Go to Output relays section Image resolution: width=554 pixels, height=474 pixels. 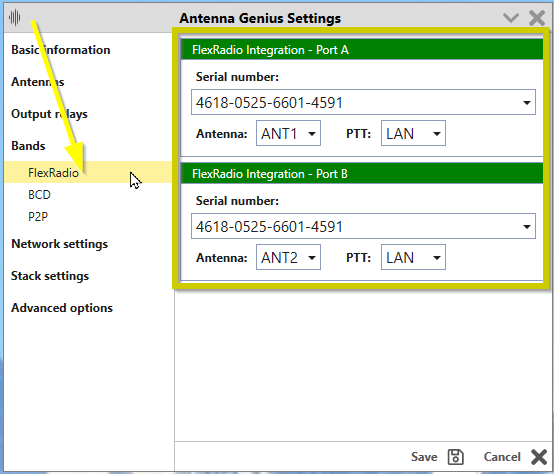[49, 114]
